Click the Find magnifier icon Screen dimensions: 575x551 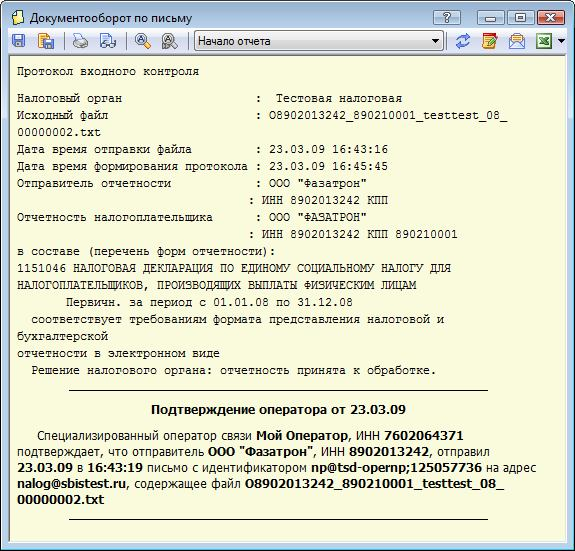pyautogui.click(x=142, y=41)
